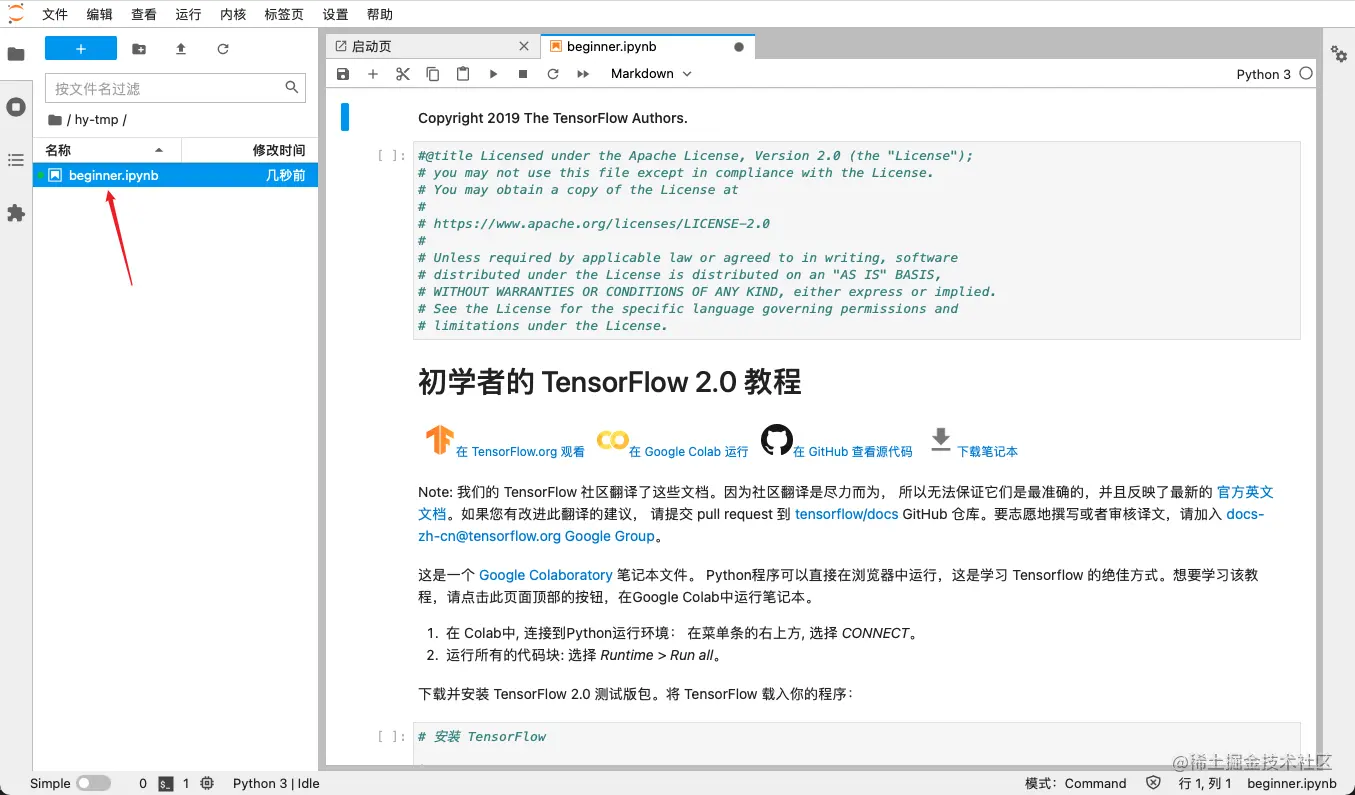1355x795 pixels.
Task: Paste cell from clipboard
Action: pyautogui.click(x=463, y=74)
